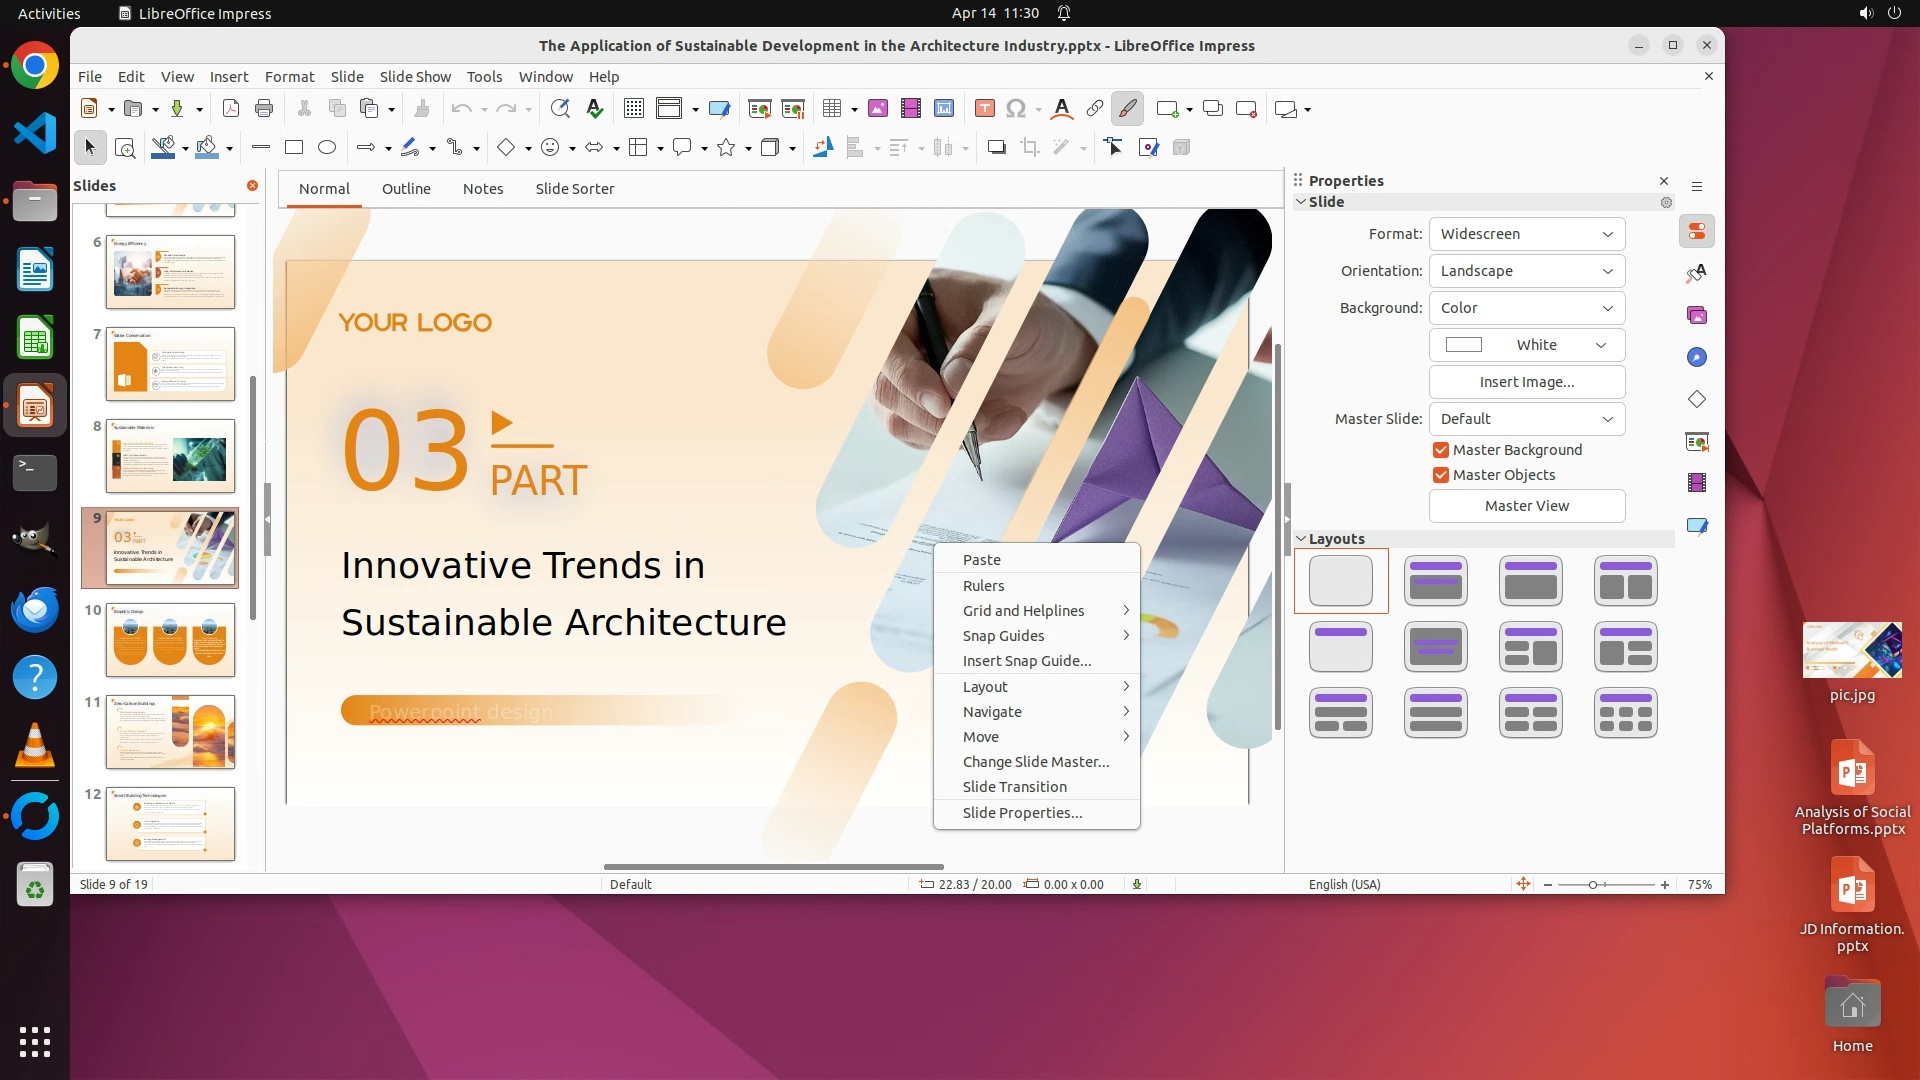Choose Slide Properties in the context menu

coord(1022,813)
